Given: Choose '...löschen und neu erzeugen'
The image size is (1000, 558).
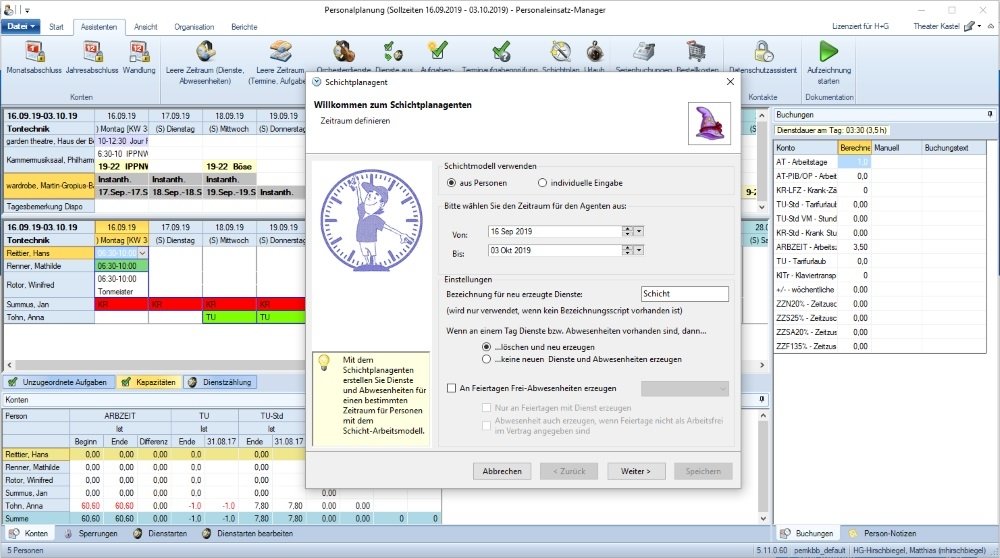Looking at the screenshot, I should [x=487, y=347].
